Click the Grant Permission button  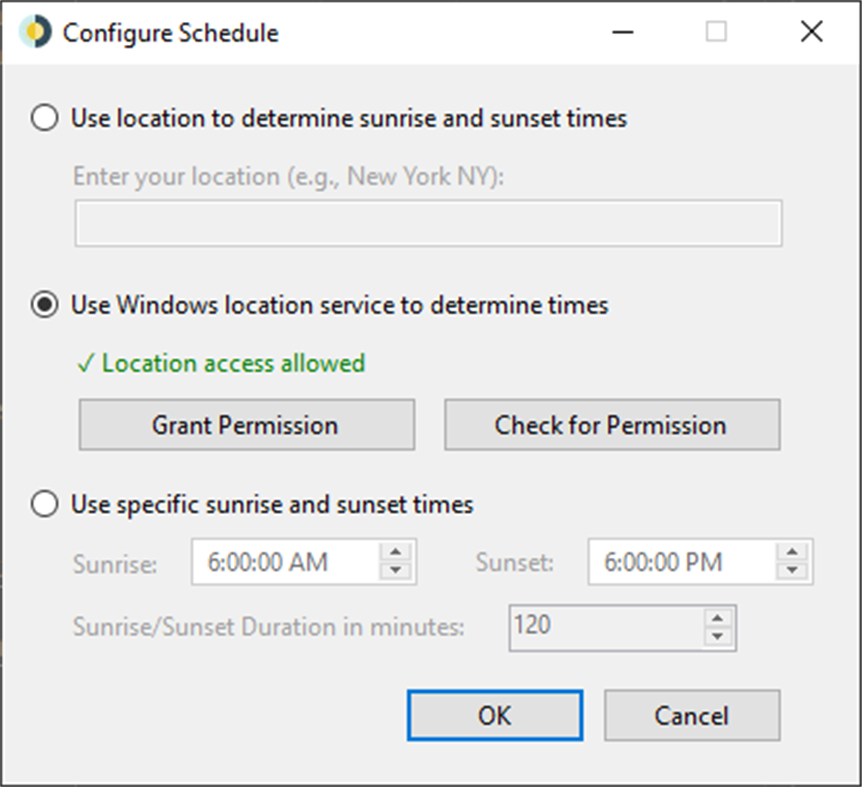245,424
